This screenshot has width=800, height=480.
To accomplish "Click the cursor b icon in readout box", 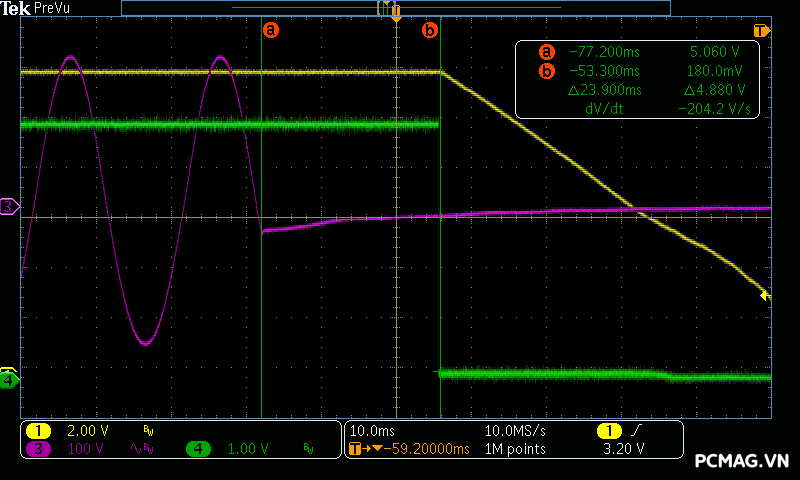I will point(546,71).
